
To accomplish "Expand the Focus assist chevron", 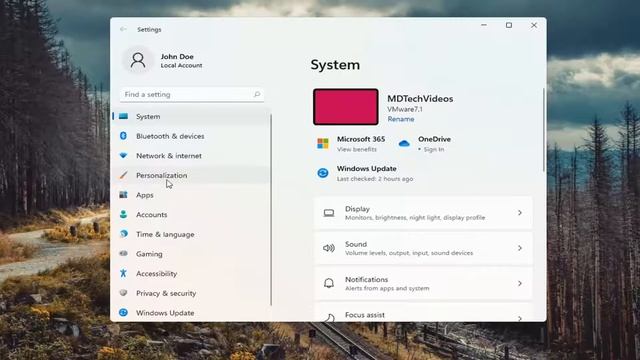I will [520, 318].
